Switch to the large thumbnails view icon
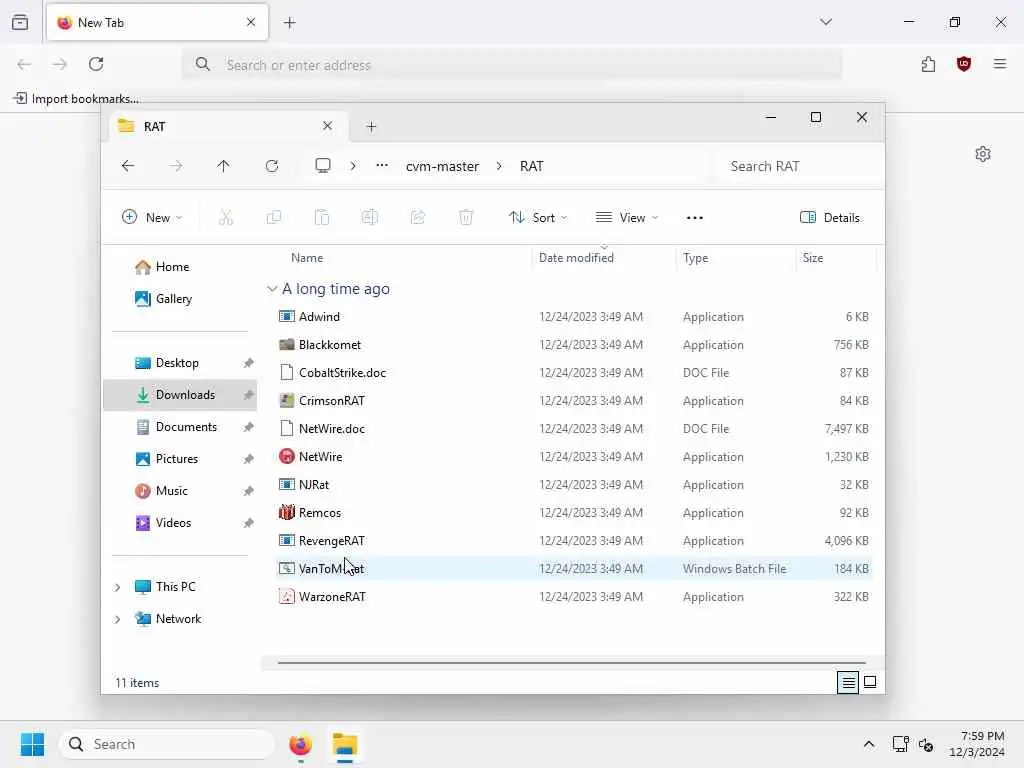The height and width of the screenshot is (768, 1024). coord(870,682)
